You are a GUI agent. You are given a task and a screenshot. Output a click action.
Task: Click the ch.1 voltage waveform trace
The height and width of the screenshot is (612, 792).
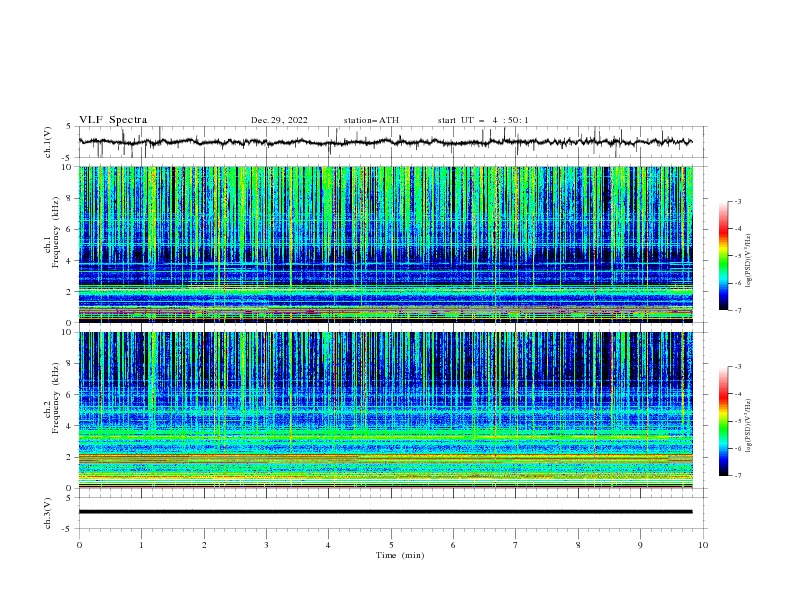click(385, 142)
